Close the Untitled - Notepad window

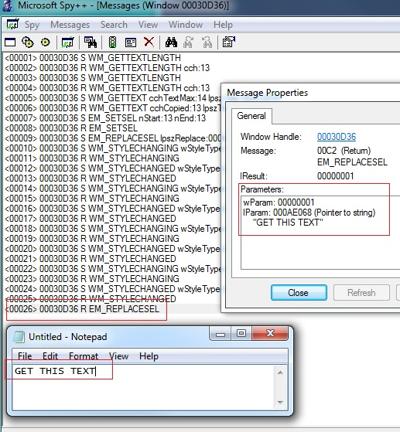pyautogui.click(x=270, y=333)
